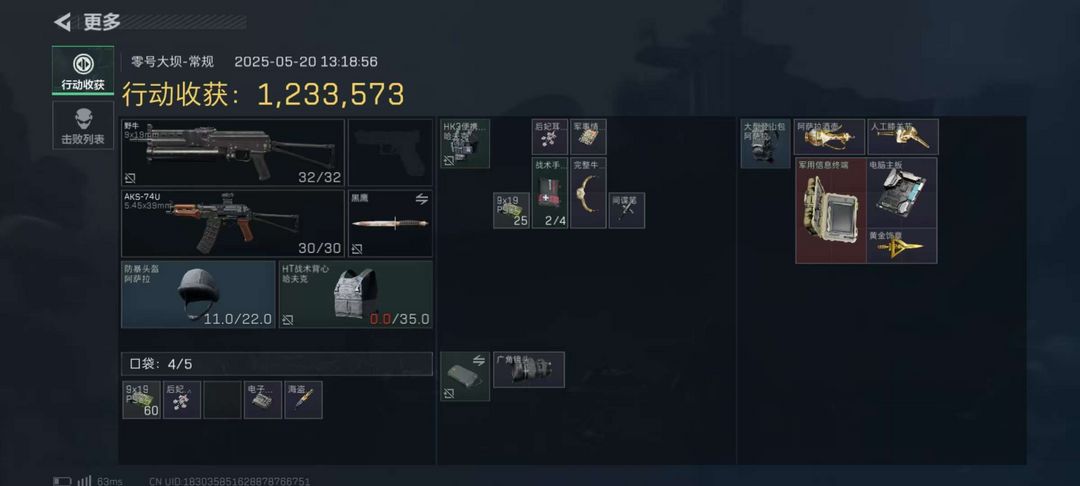This screenshot has width=1080, height=486.
Task: Select the 防暴头盔 helmet item
Action: coord(198,294)
